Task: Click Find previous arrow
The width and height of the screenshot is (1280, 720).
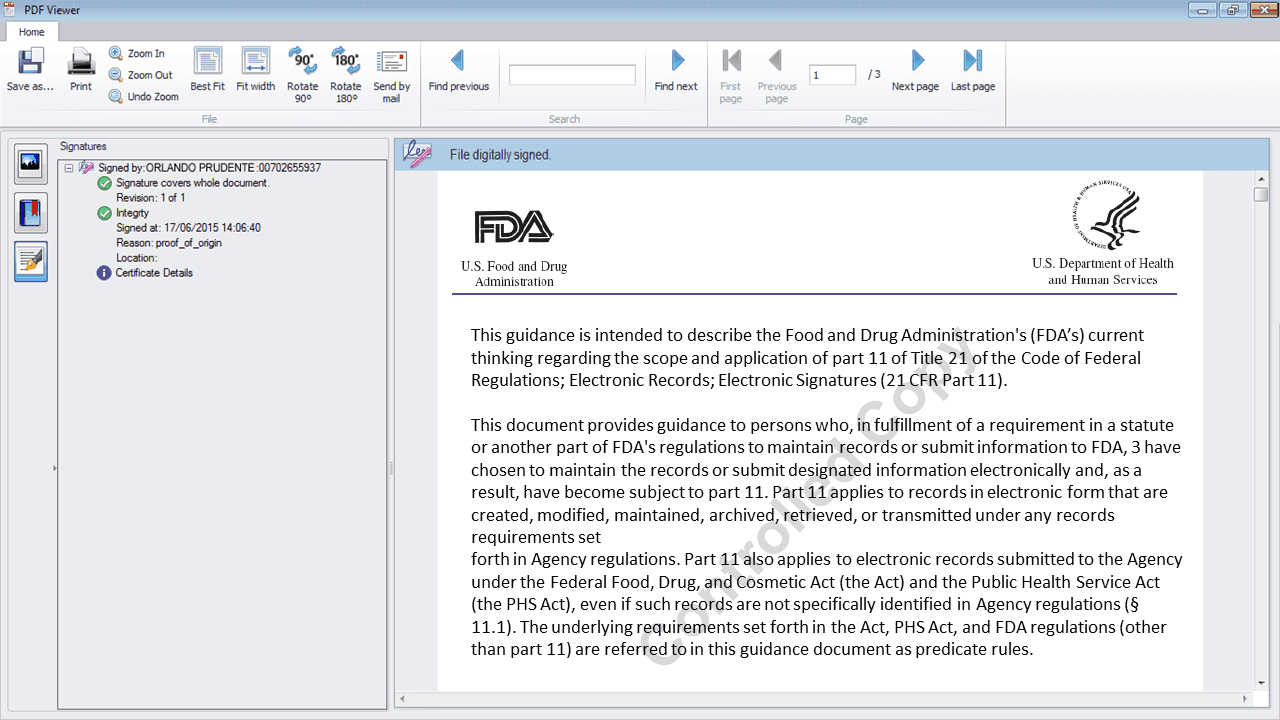Action: (458, 61)
